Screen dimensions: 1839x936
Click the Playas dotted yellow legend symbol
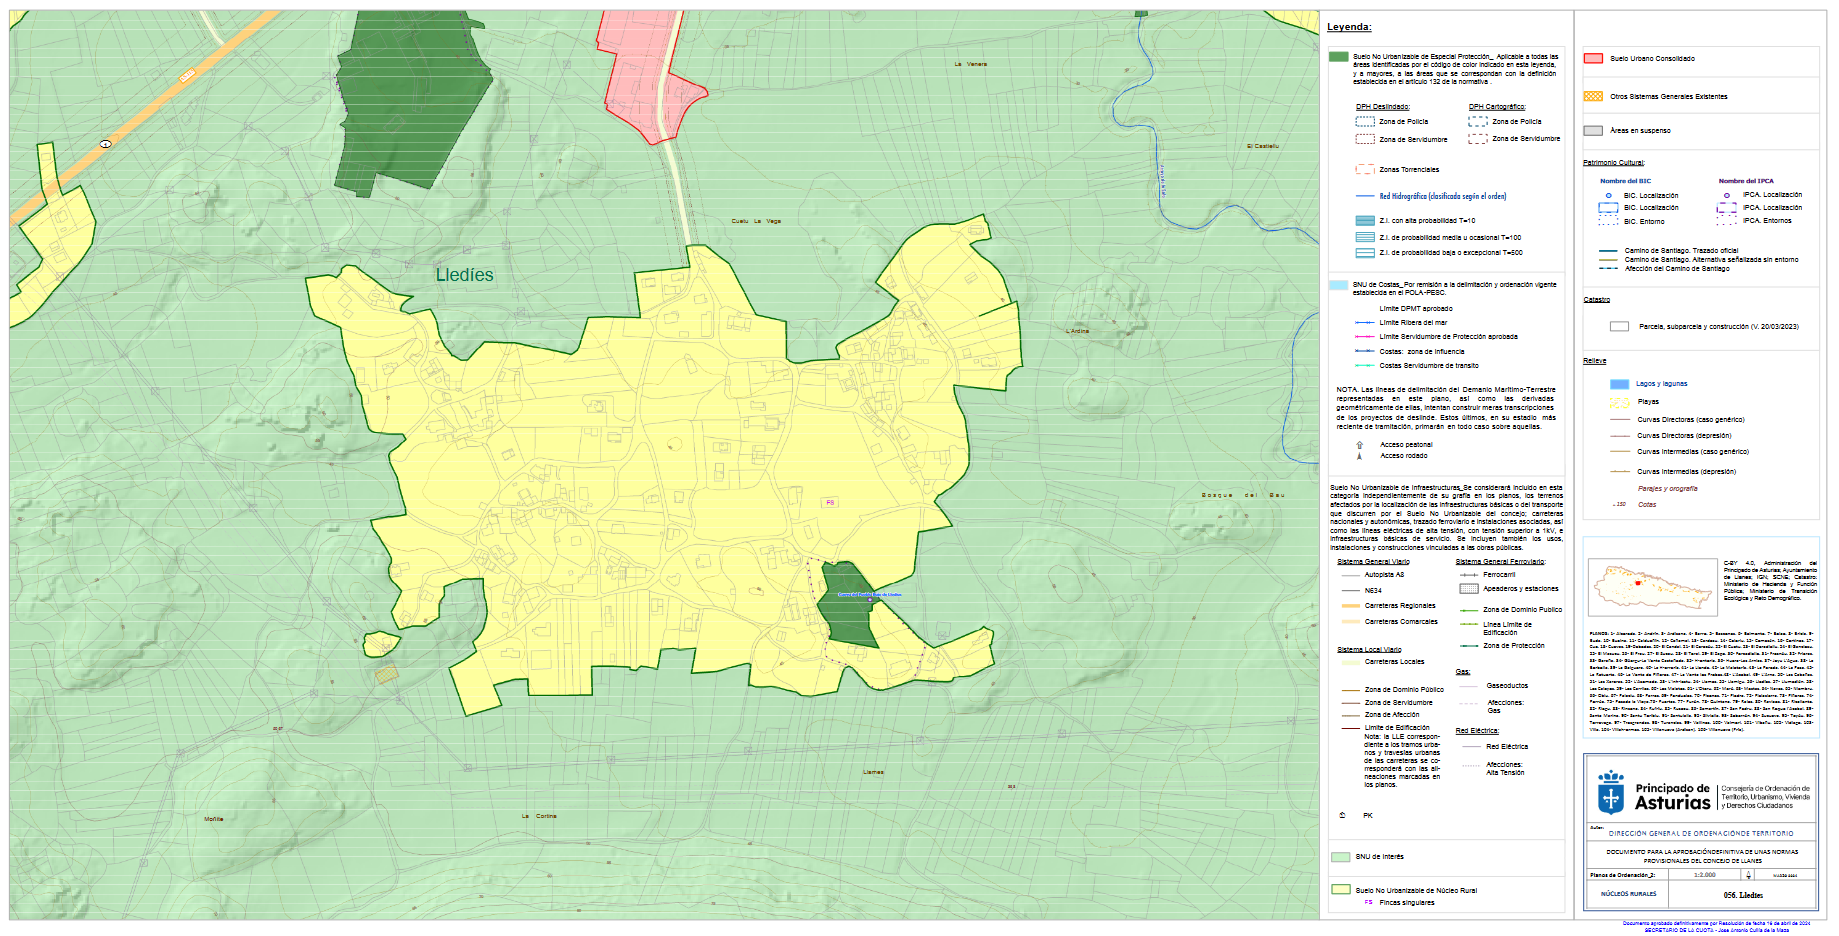(1619, 402)
